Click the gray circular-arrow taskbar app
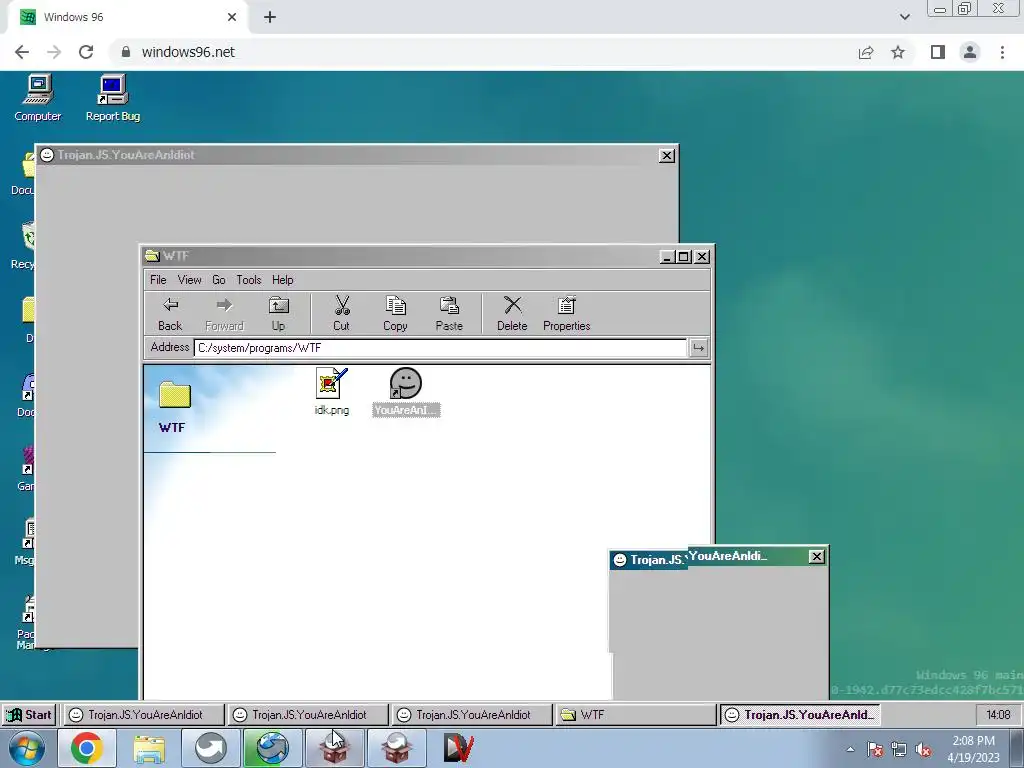Screen dimensions: 1024x768 coord(210,748)
